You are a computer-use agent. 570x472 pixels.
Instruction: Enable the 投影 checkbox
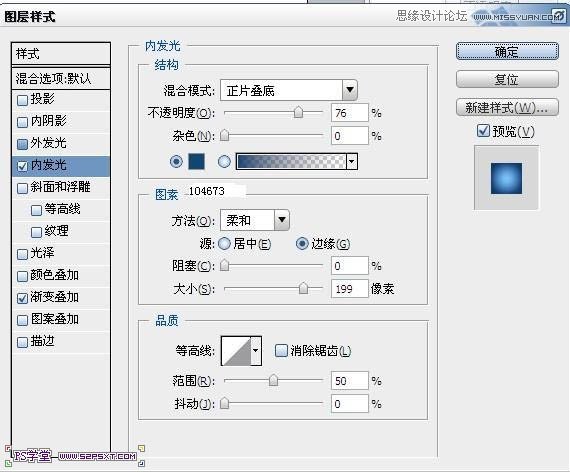click(x=23, y=100)
